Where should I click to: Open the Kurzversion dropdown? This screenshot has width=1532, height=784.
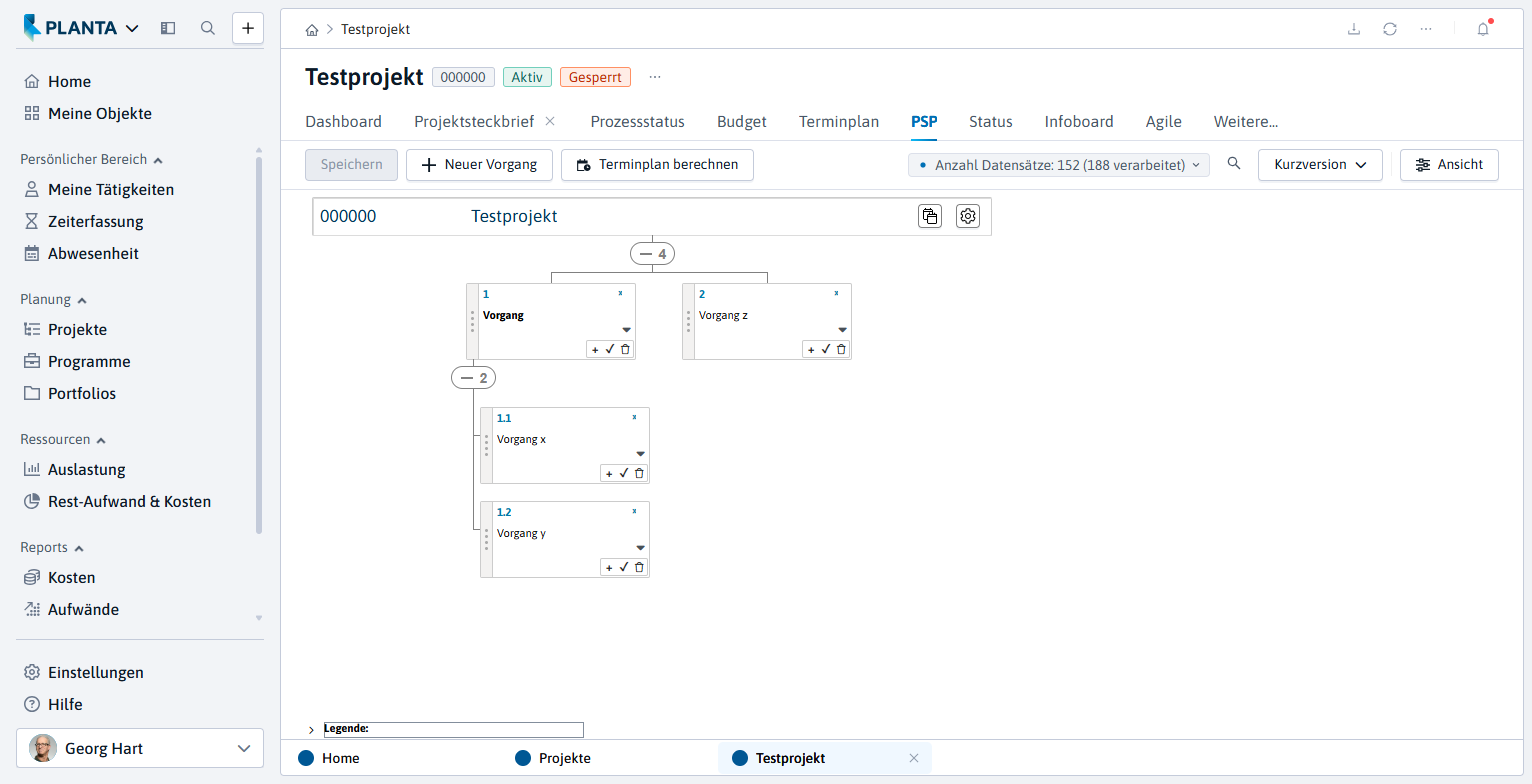tap(1320, 165)
